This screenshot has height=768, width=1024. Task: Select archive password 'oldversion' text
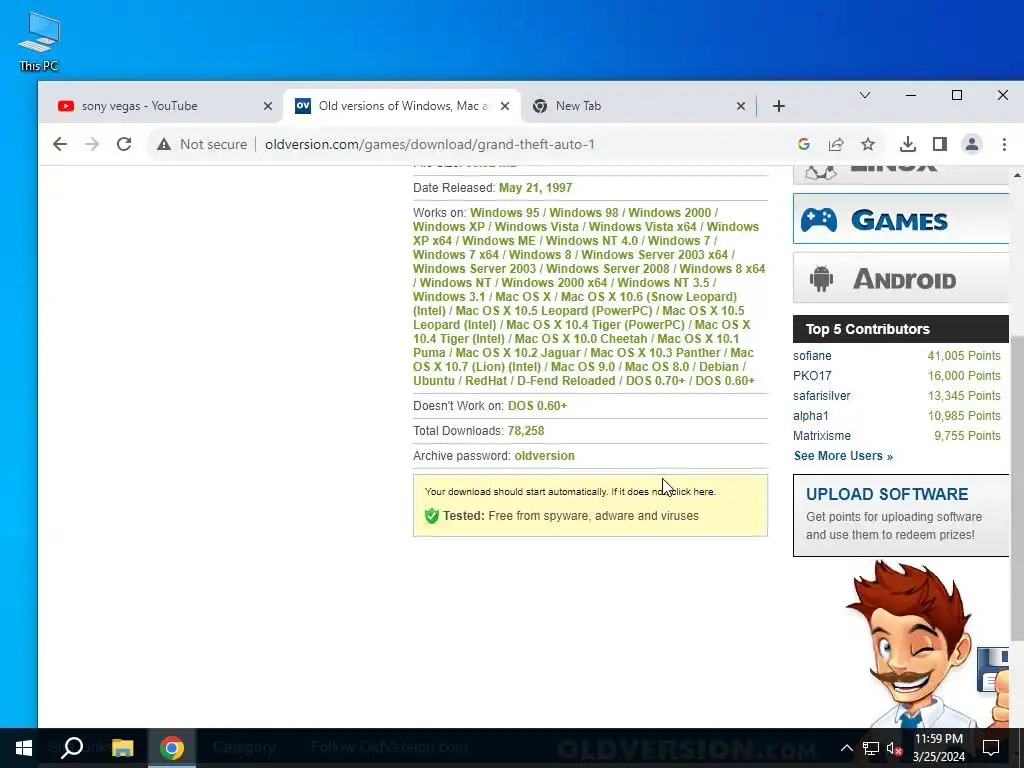pyautogui.click(x=545, y=456)
